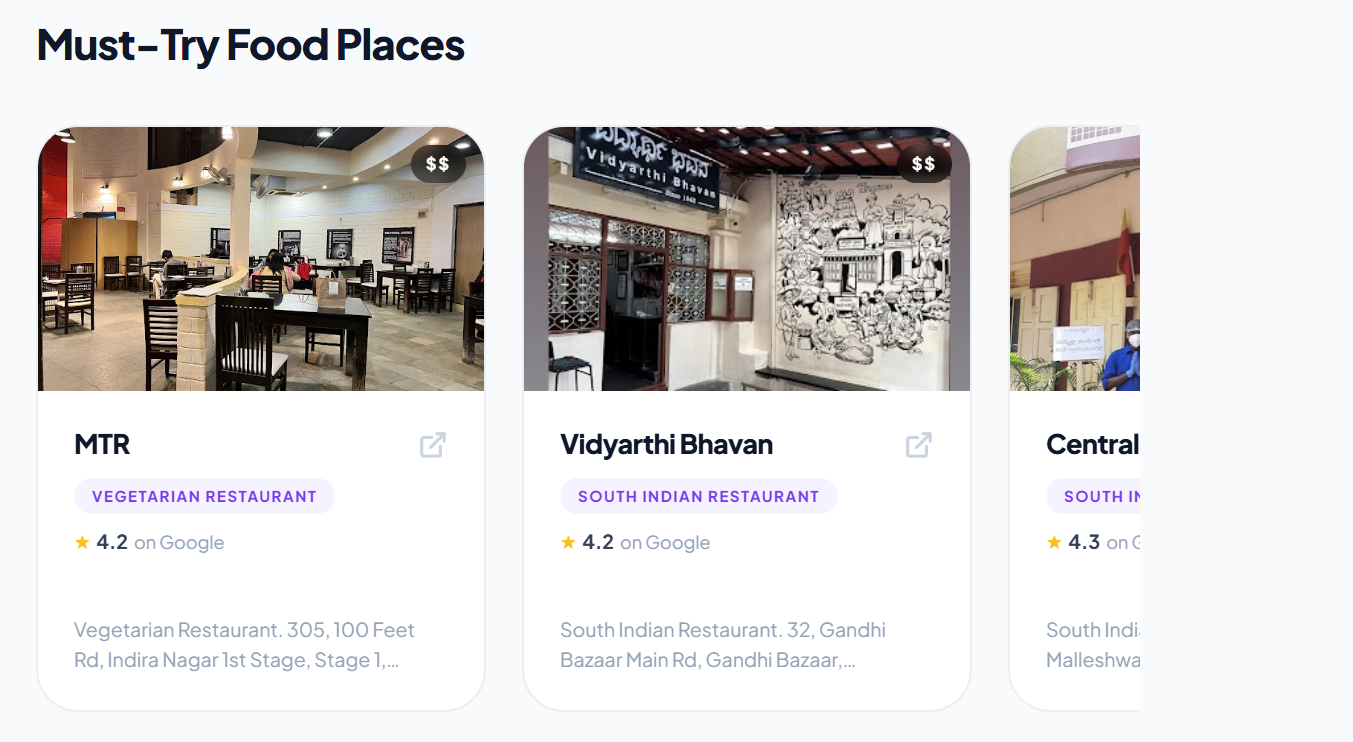Viewport: 1353px width, 742px height.
Task: Select the VEGETARIAN RESTAURANT tag under MTR
Action: click(x=204, y=495)
